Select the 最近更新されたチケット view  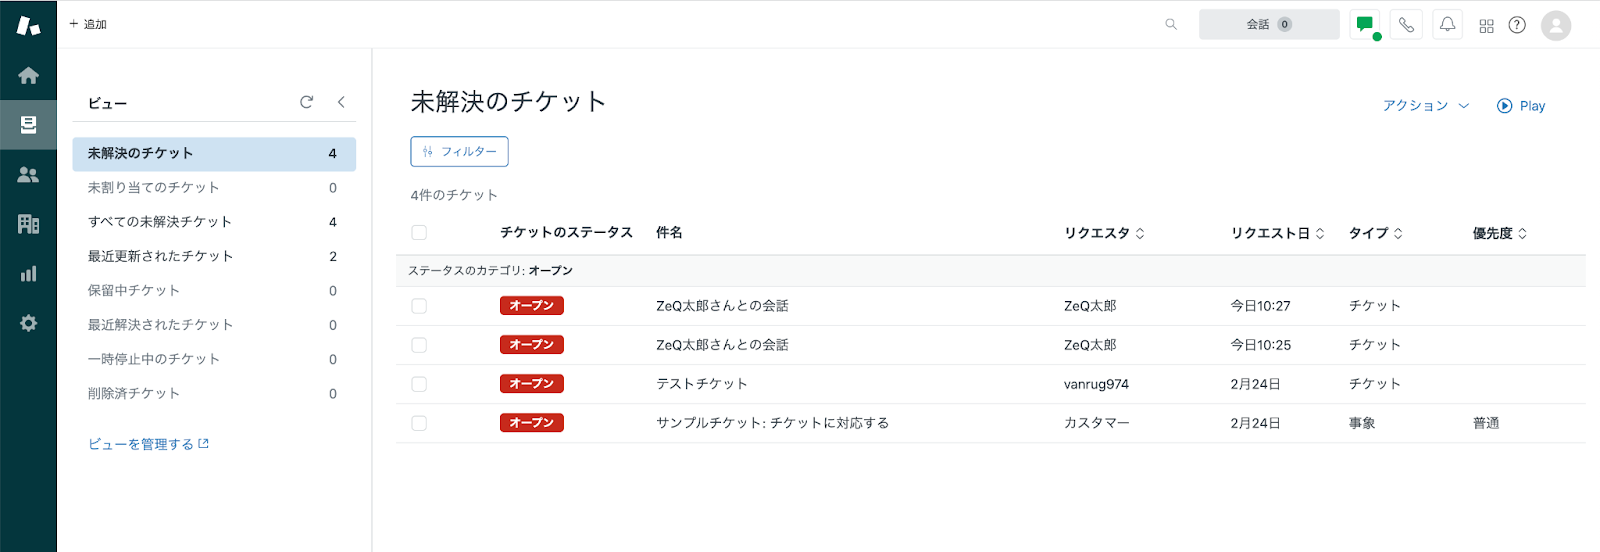pos(161,256)
